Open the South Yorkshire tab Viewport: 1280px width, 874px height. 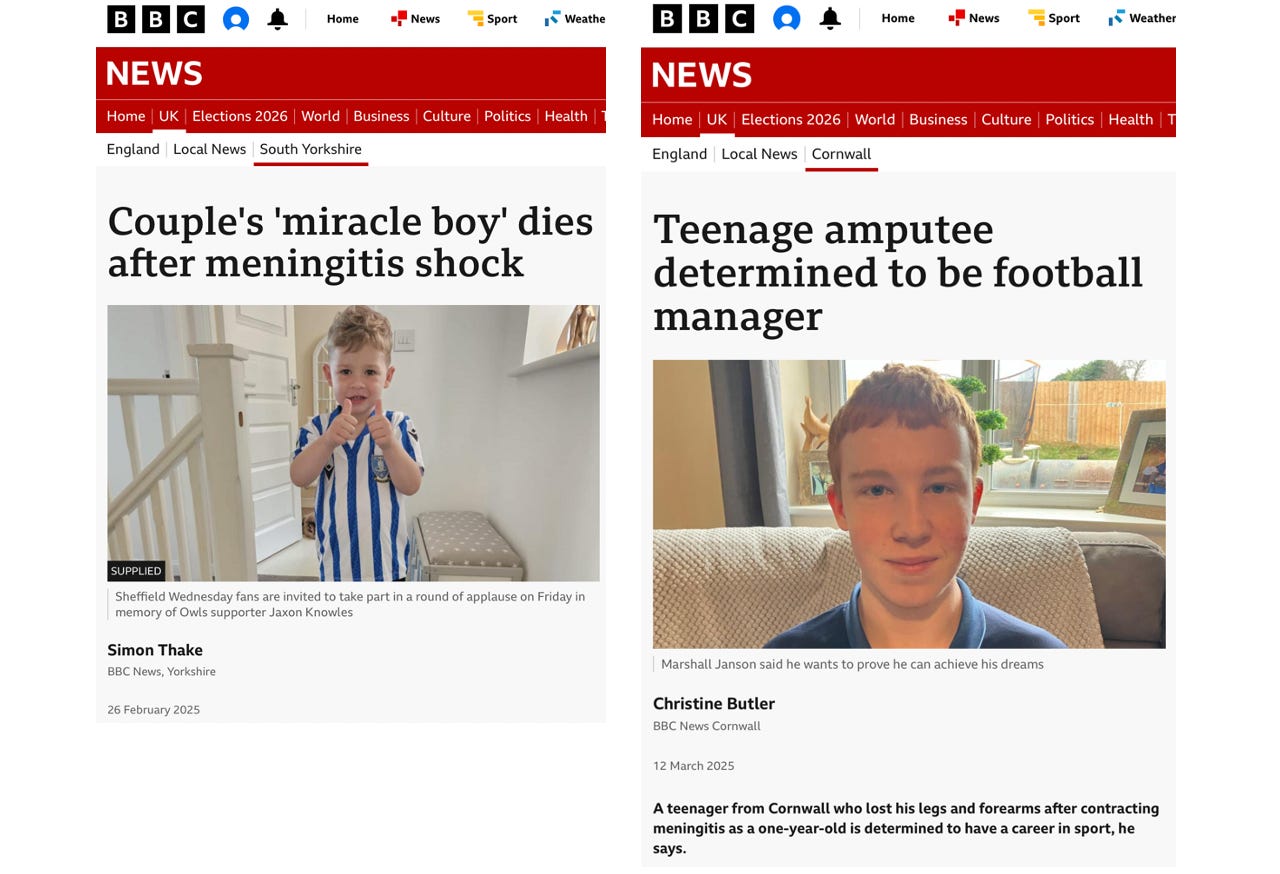point(311,149)
